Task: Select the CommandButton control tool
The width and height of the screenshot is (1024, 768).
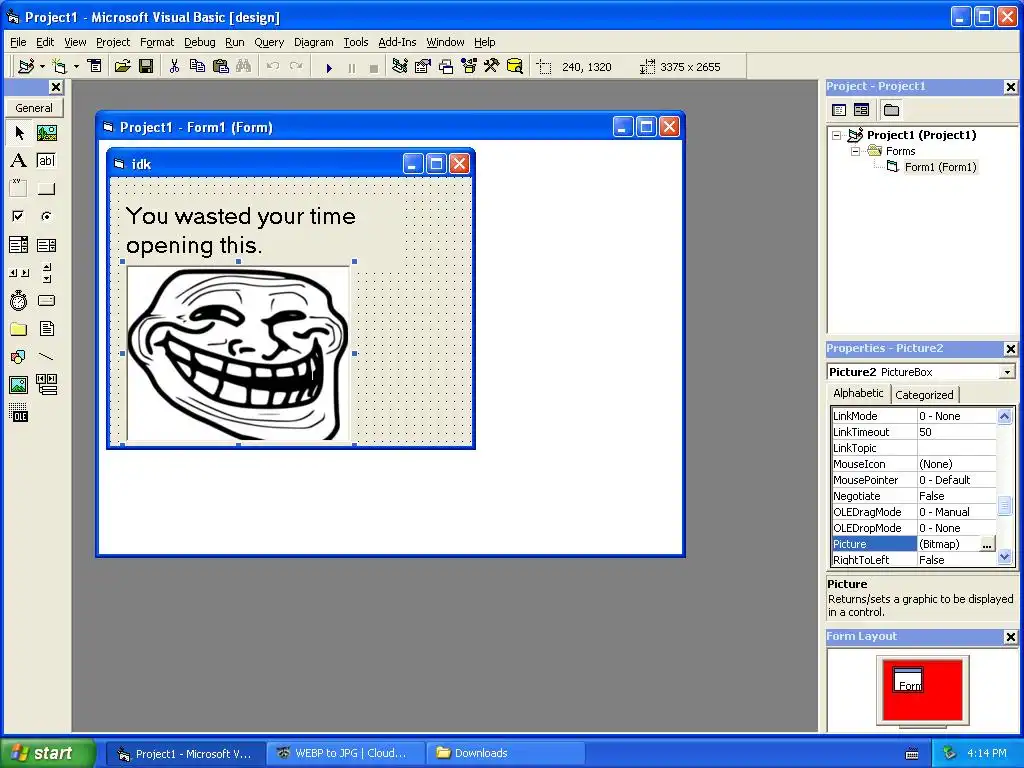Action: coord(46,189)
